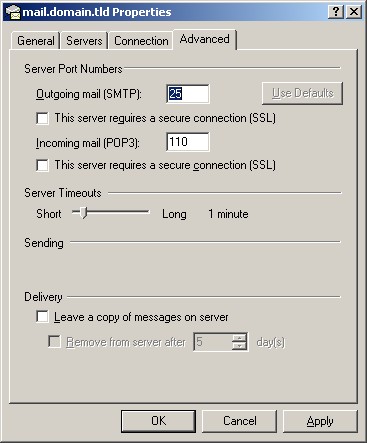Enable SSL for incoming POP3 server

[x=42, y=165]
